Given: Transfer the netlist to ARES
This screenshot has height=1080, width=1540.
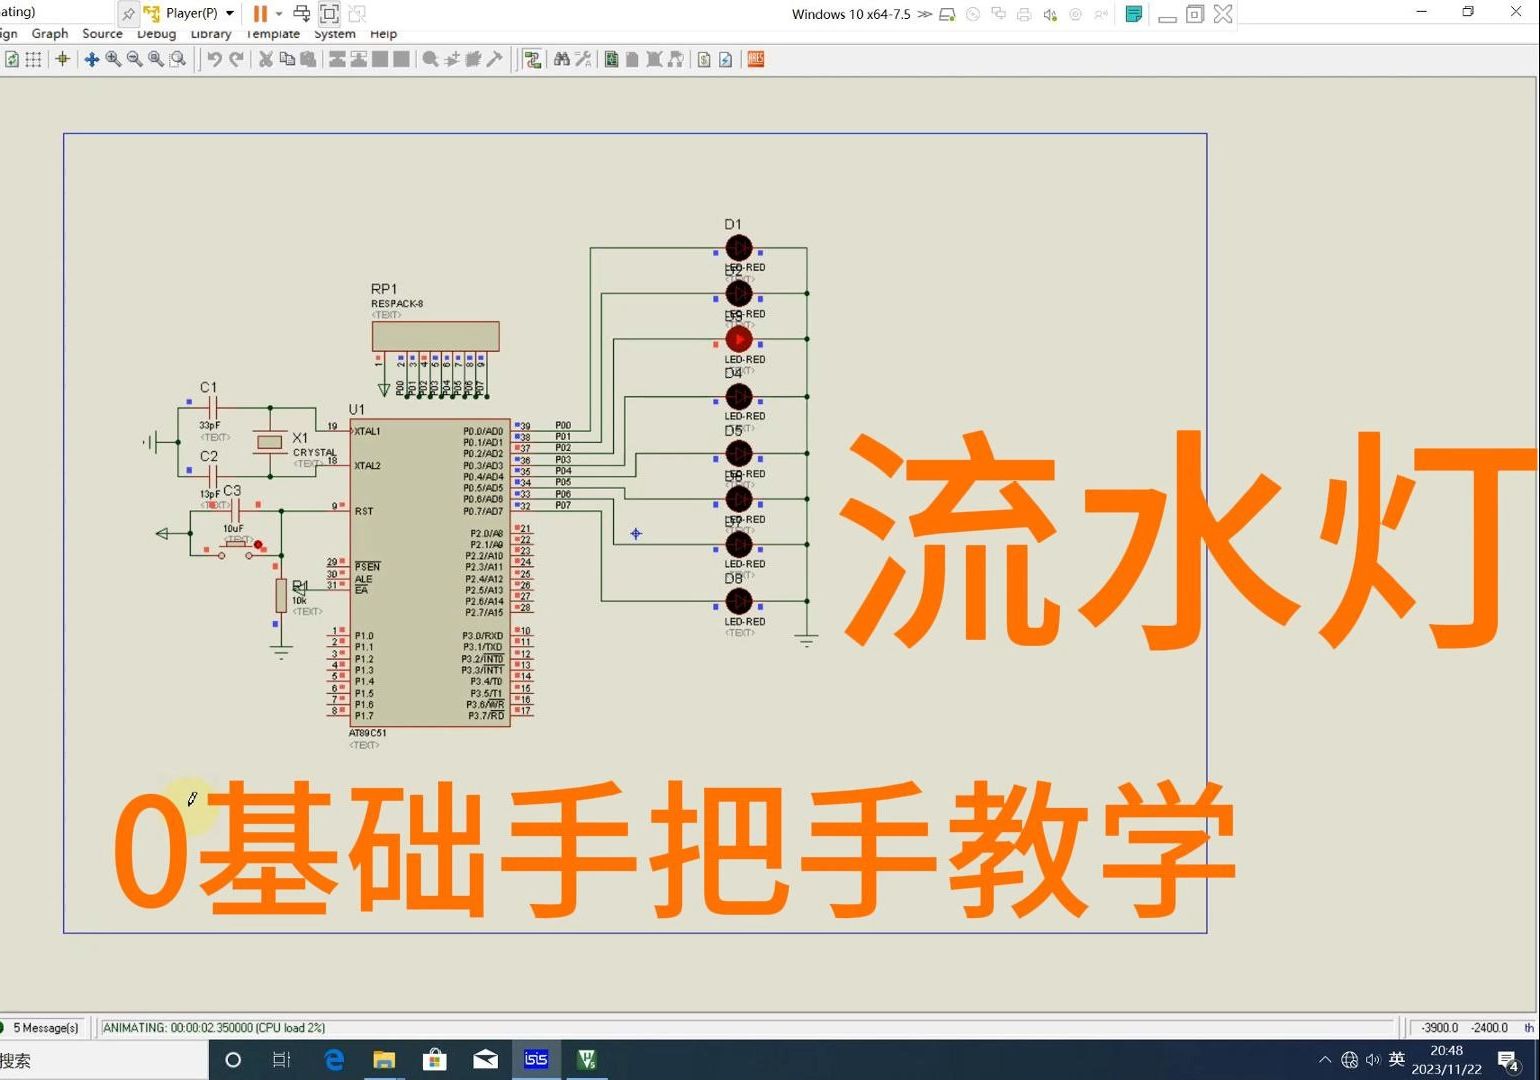Looking at the screenshot, I should coord(755,59).
